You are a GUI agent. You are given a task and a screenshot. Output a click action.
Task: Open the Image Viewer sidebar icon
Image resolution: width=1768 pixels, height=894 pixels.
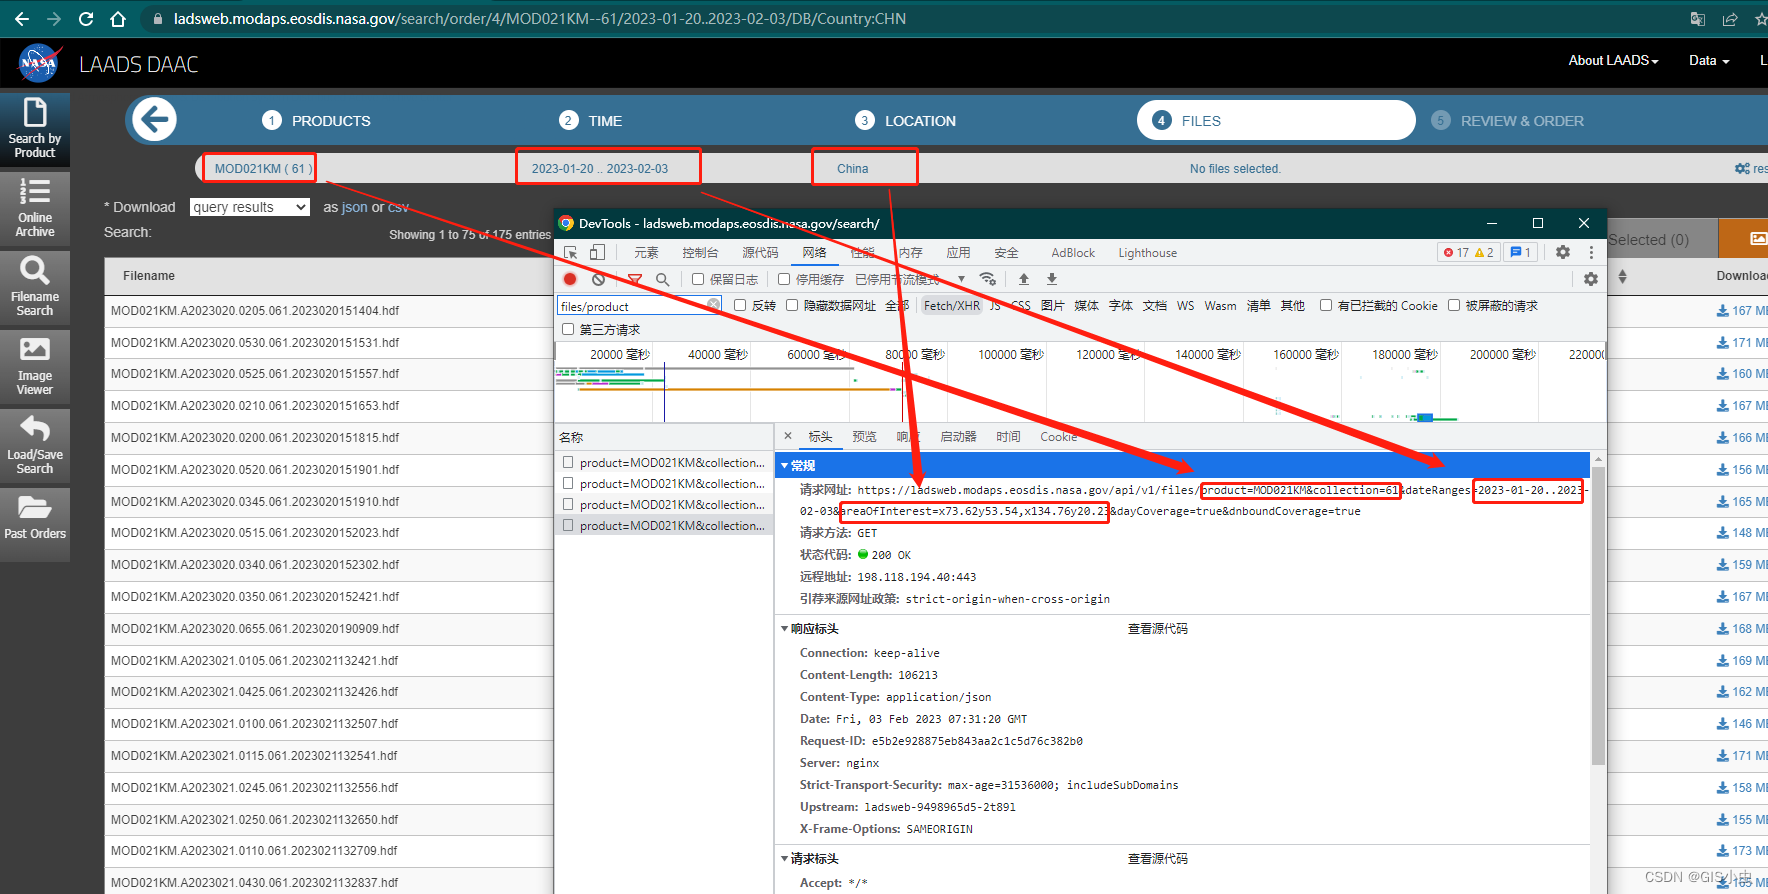coord(35,366)
